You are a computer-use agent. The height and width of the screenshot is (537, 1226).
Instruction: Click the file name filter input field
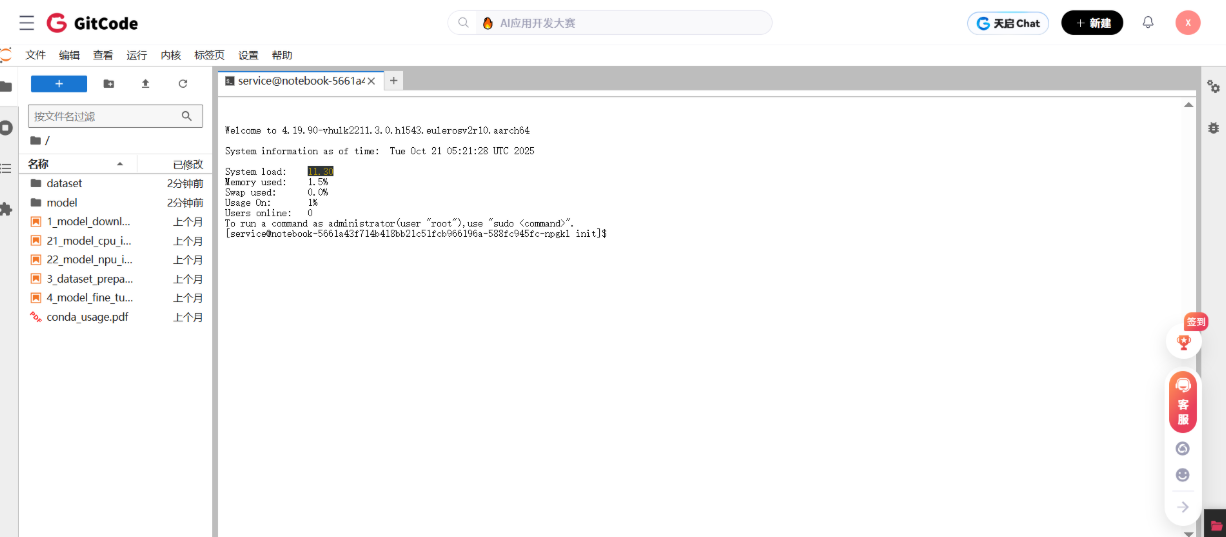click(x=105, y=116)
